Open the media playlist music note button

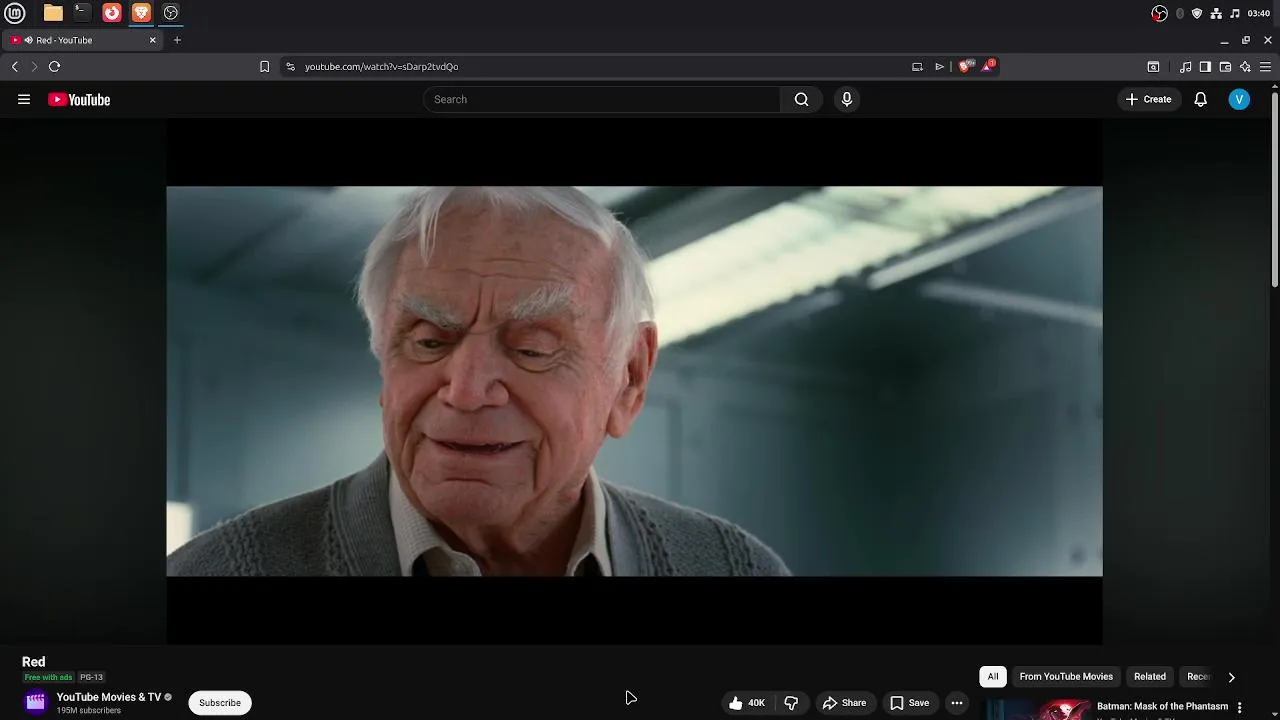coord(1186,66)
